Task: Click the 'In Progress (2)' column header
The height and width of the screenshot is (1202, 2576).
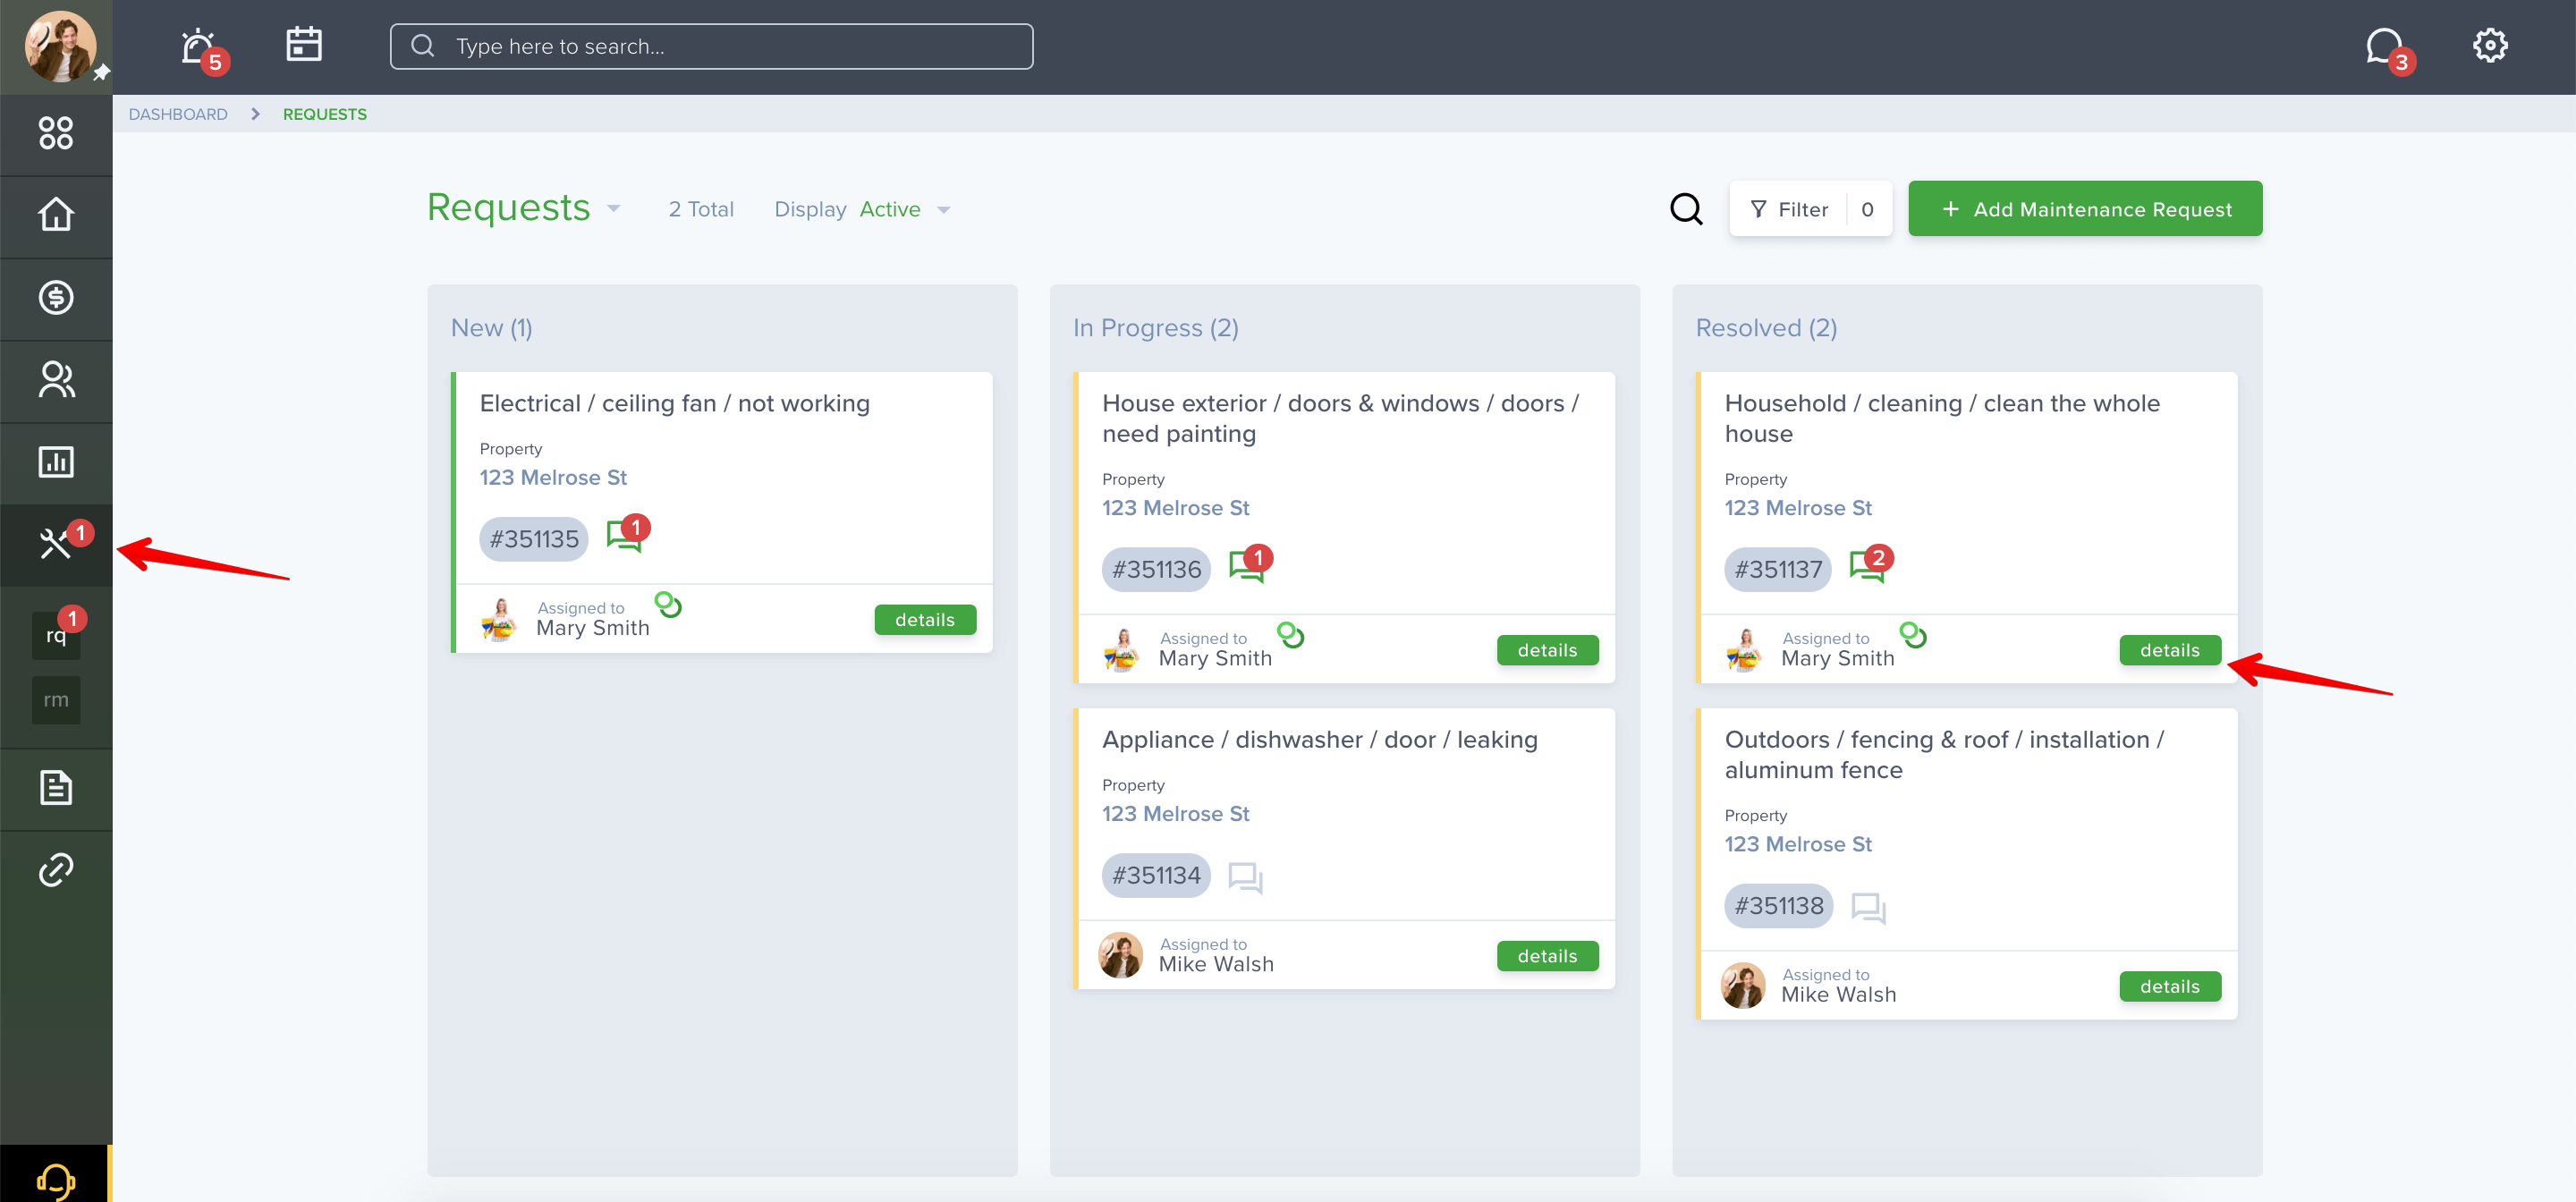Action: [1155, 328]
